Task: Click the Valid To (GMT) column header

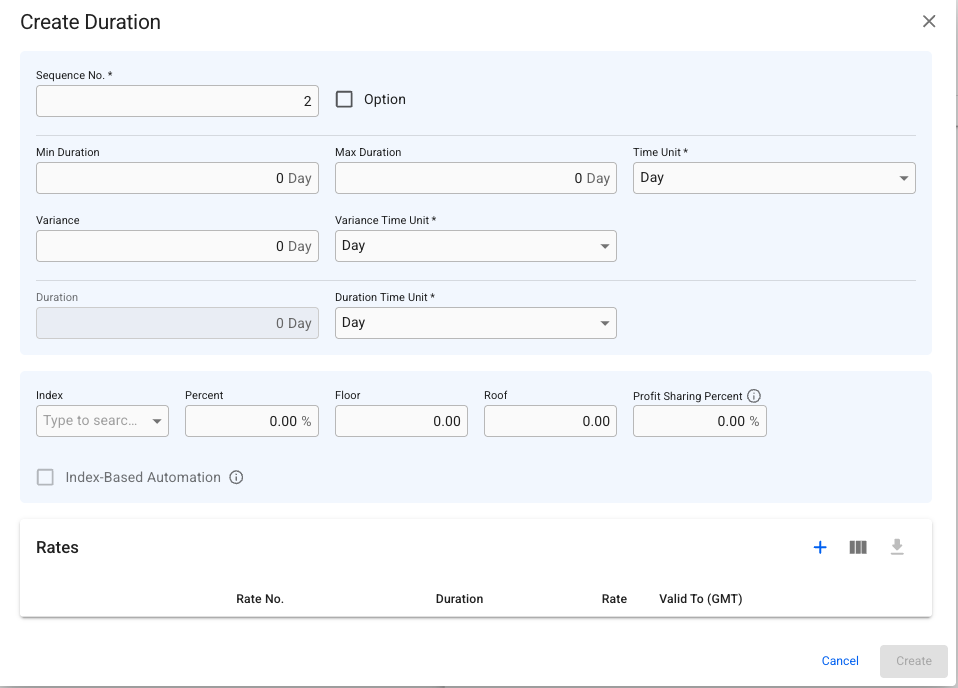Action: click(700, 599)
